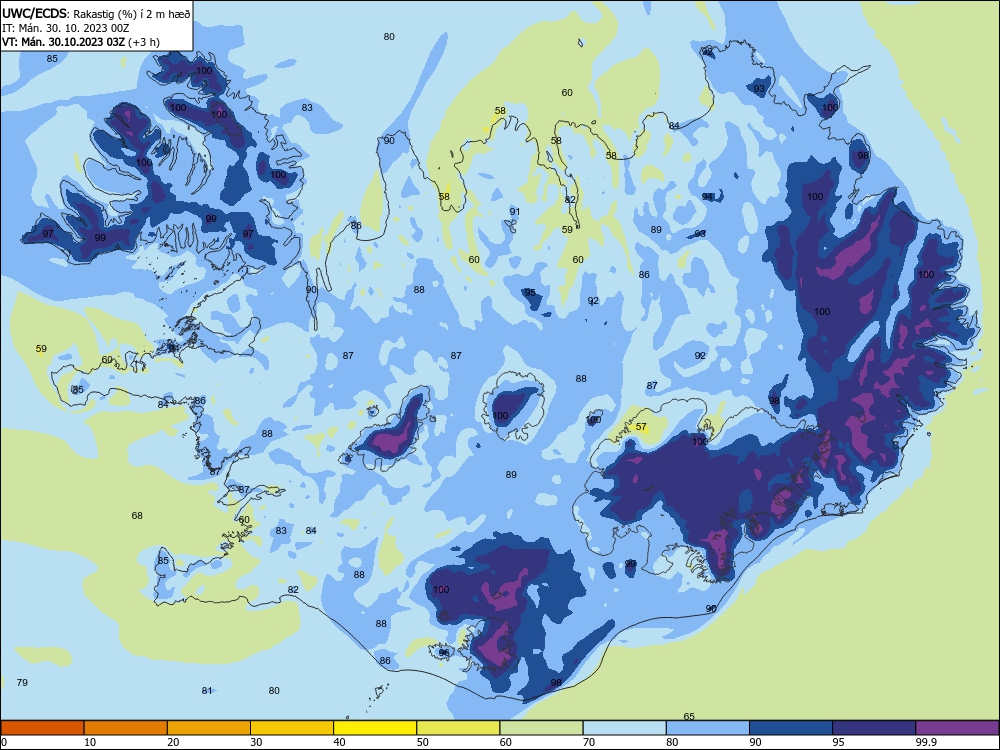Click the legend tick label '20'
This screenshot has height=750, width=1000.
pyautogui.click(x=173, y=742)
